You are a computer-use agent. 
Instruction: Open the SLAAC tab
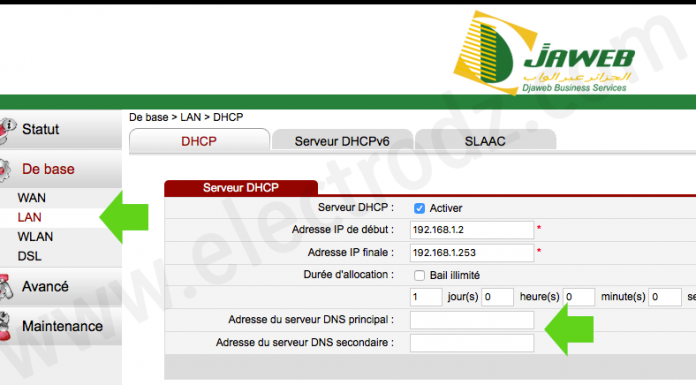pyautogui.click(x=485, y=141)
